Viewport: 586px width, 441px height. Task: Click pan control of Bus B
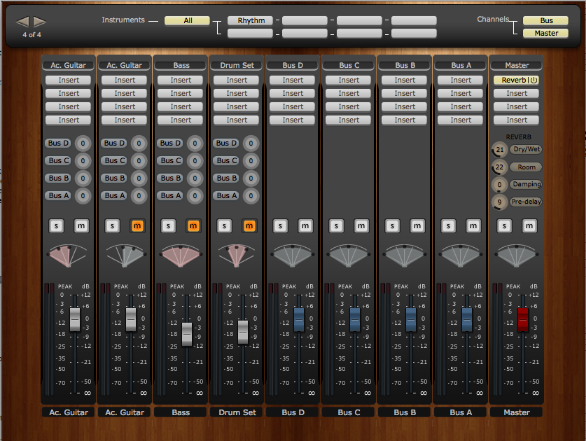coord(404,255)
